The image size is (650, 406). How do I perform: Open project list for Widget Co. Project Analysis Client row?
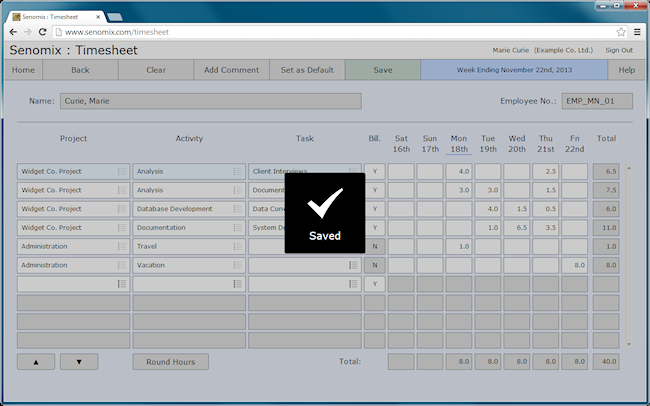pos(121,171)
